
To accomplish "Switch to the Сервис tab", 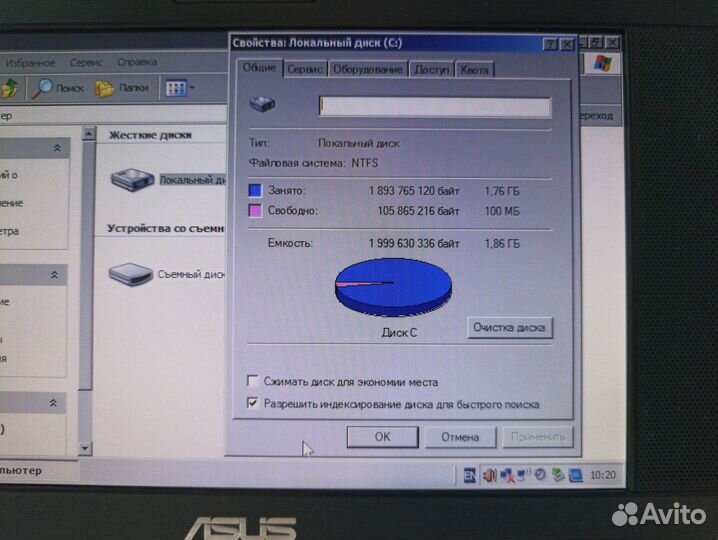I will (305, 69).
